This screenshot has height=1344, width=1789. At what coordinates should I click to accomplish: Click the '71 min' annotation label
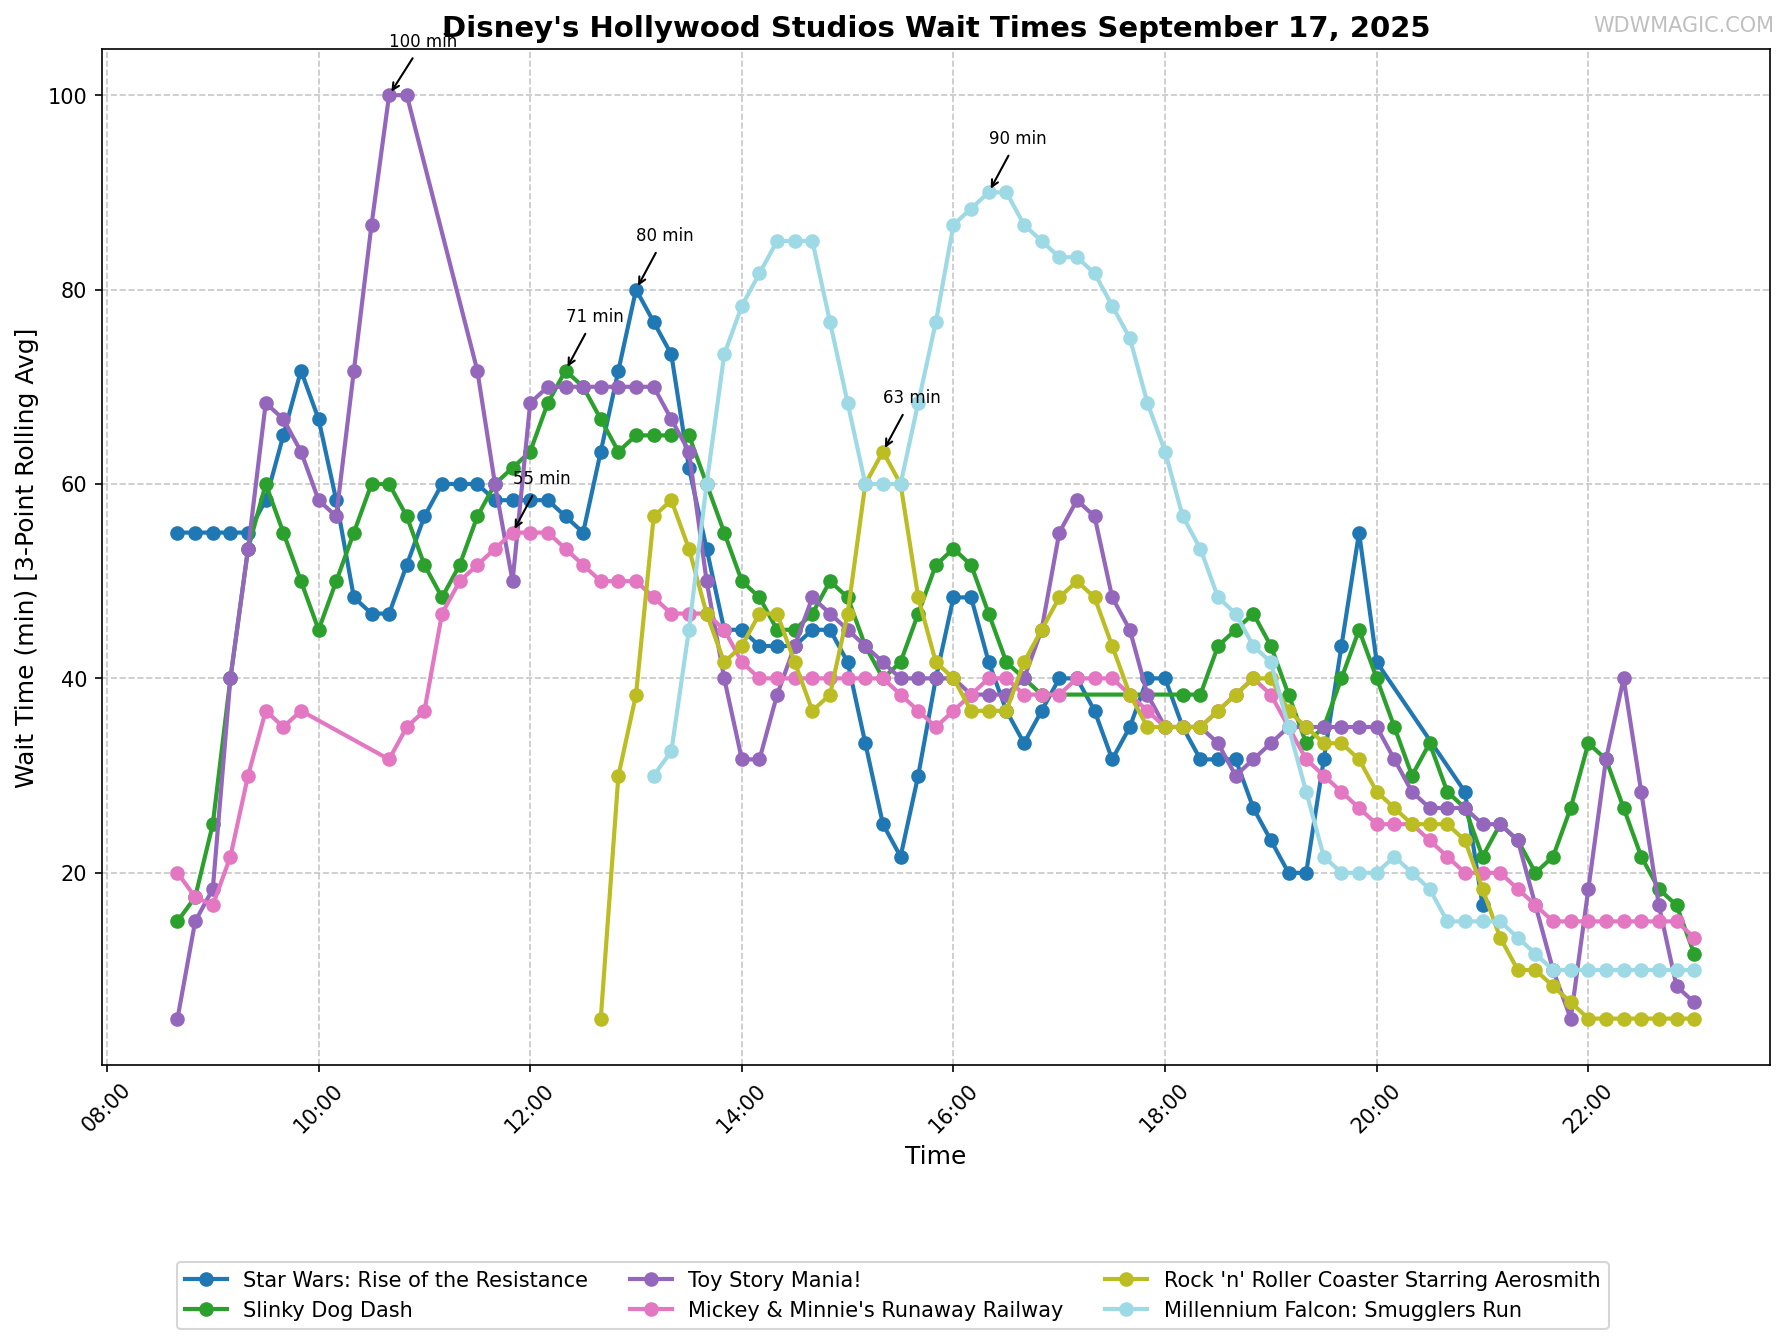(595, 316)
